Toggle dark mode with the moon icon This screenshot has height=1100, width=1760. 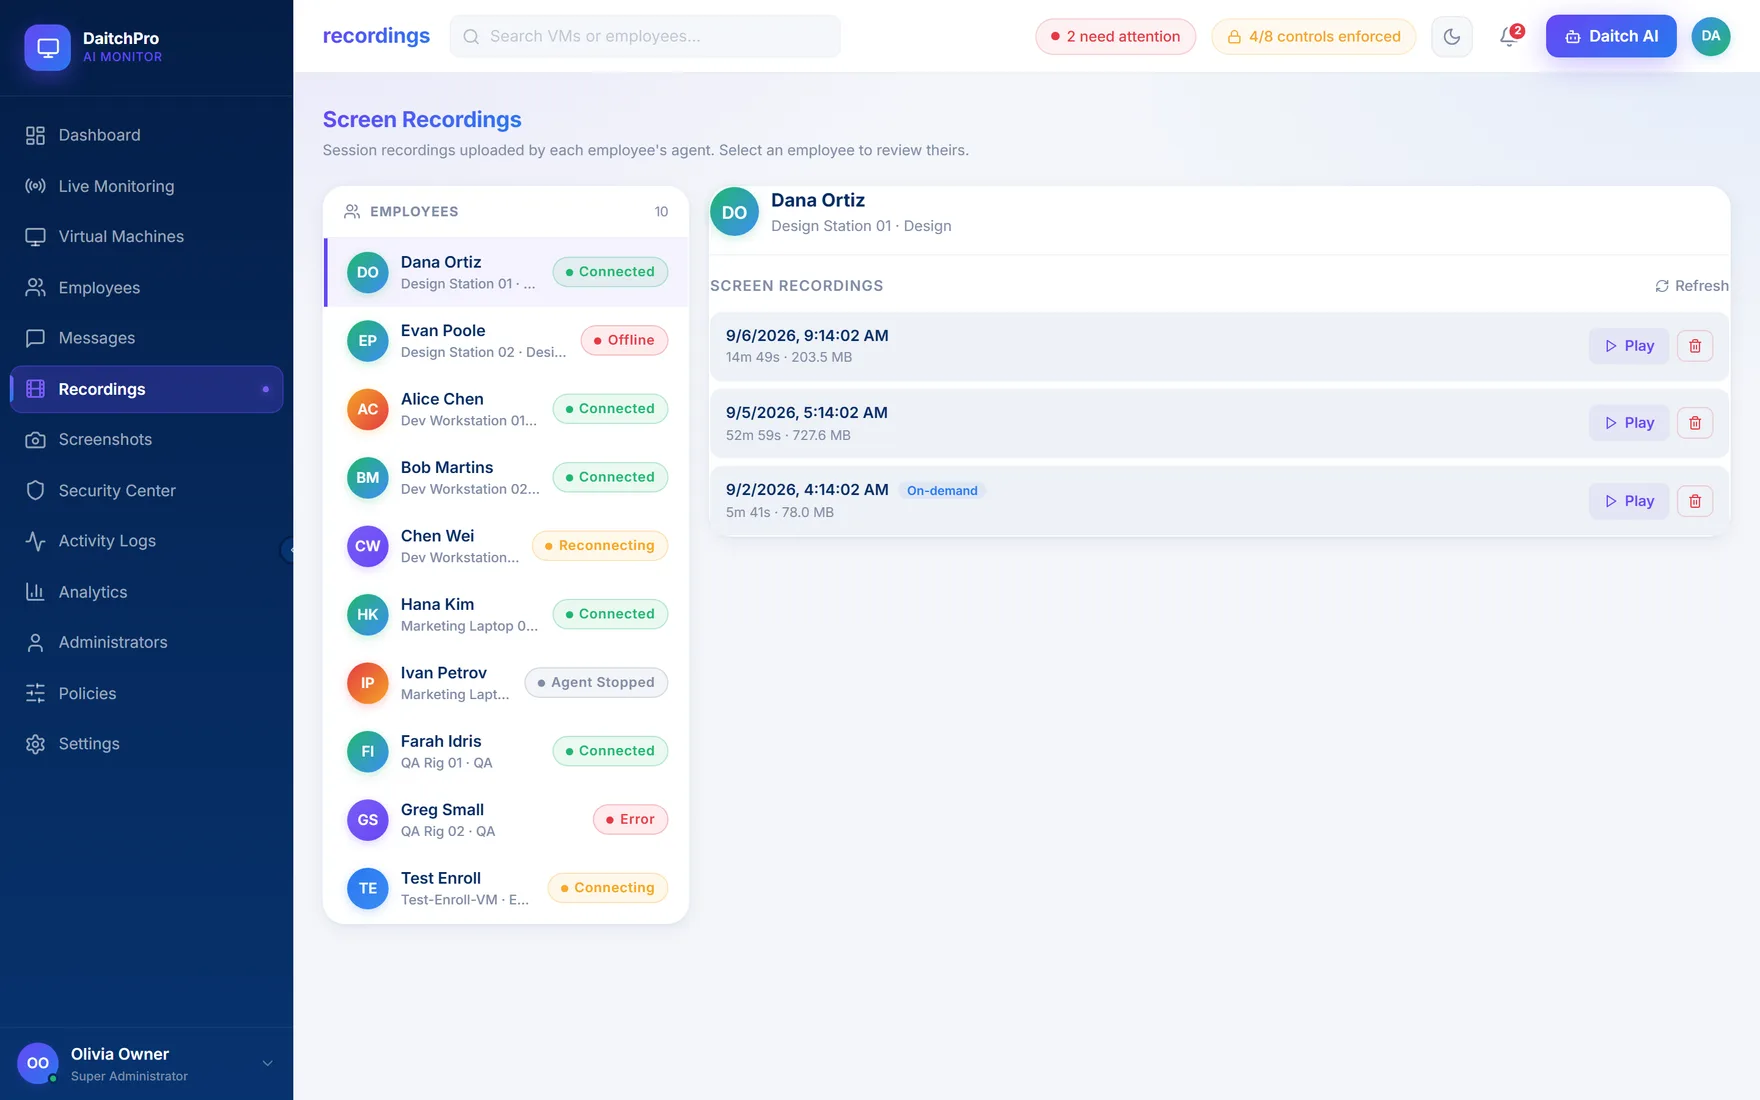1452,36
